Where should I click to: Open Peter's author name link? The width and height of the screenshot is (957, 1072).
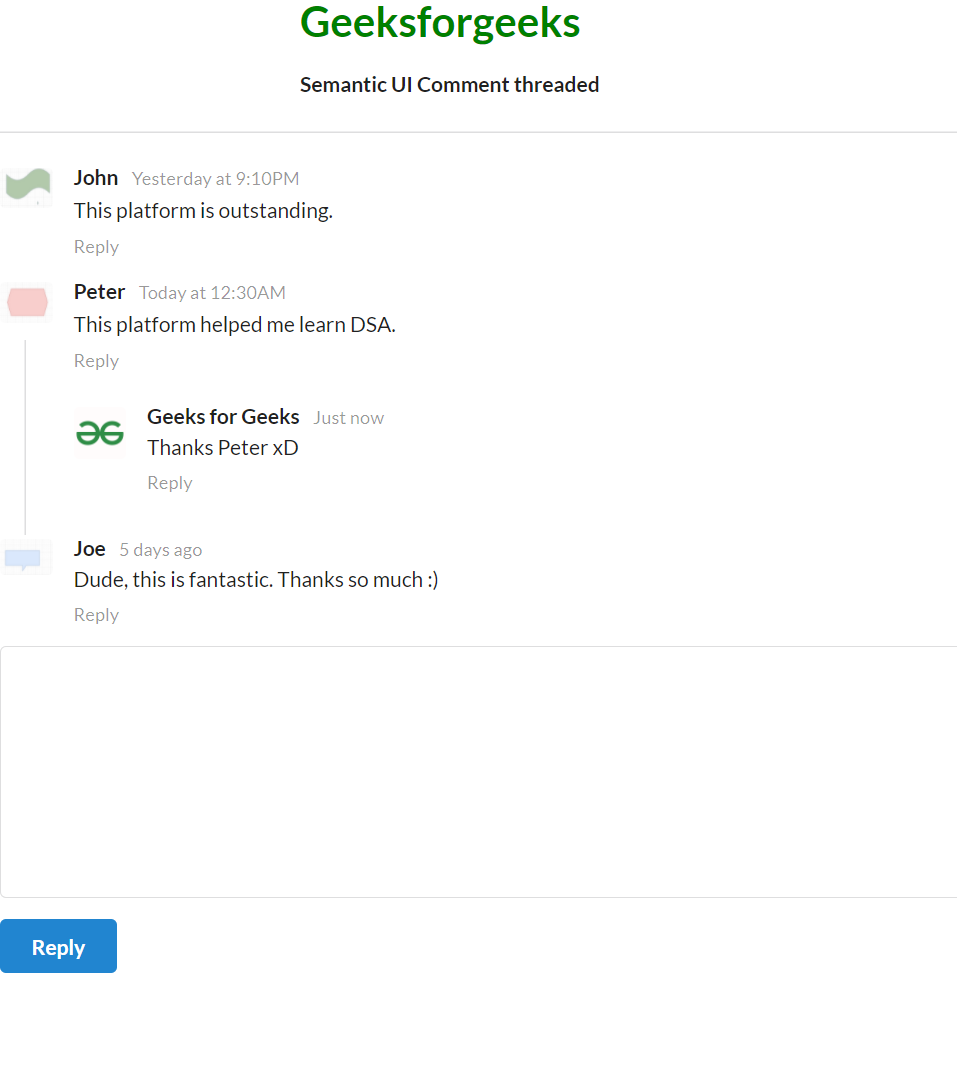(x=99, y=292)
